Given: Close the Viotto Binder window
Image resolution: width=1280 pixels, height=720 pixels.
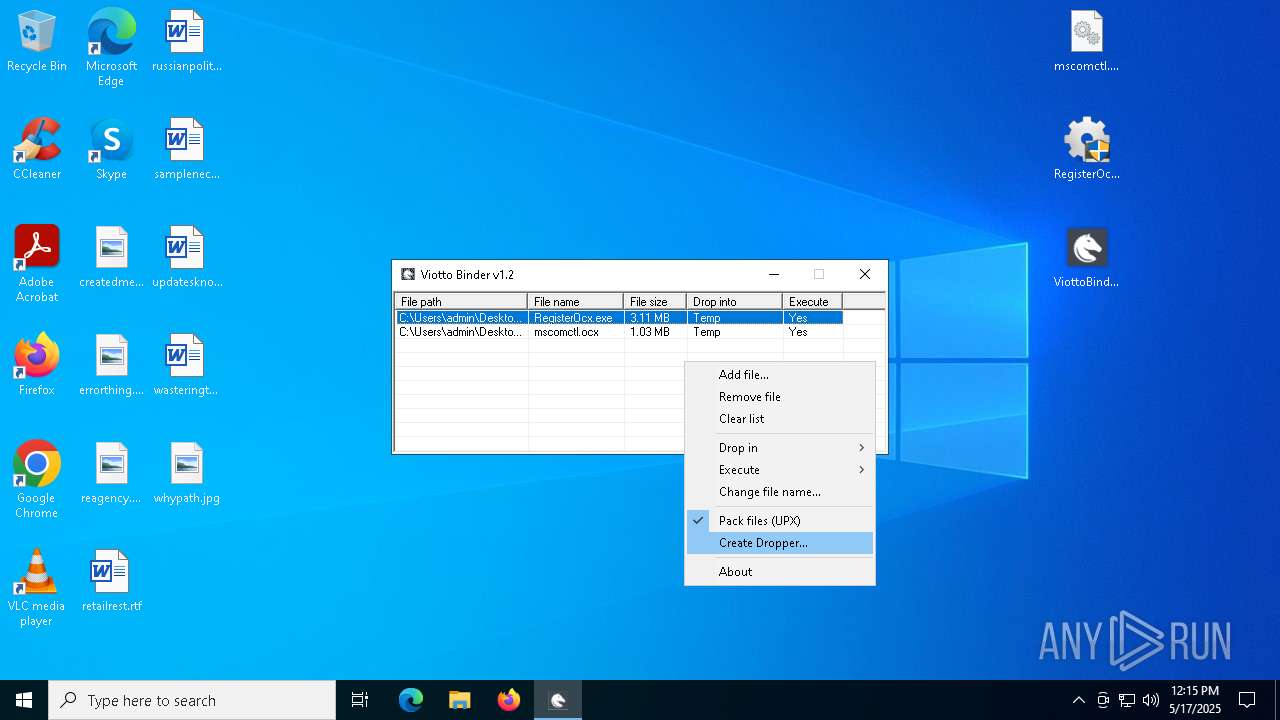Looking at the screenshot, I should pos(865,274).
